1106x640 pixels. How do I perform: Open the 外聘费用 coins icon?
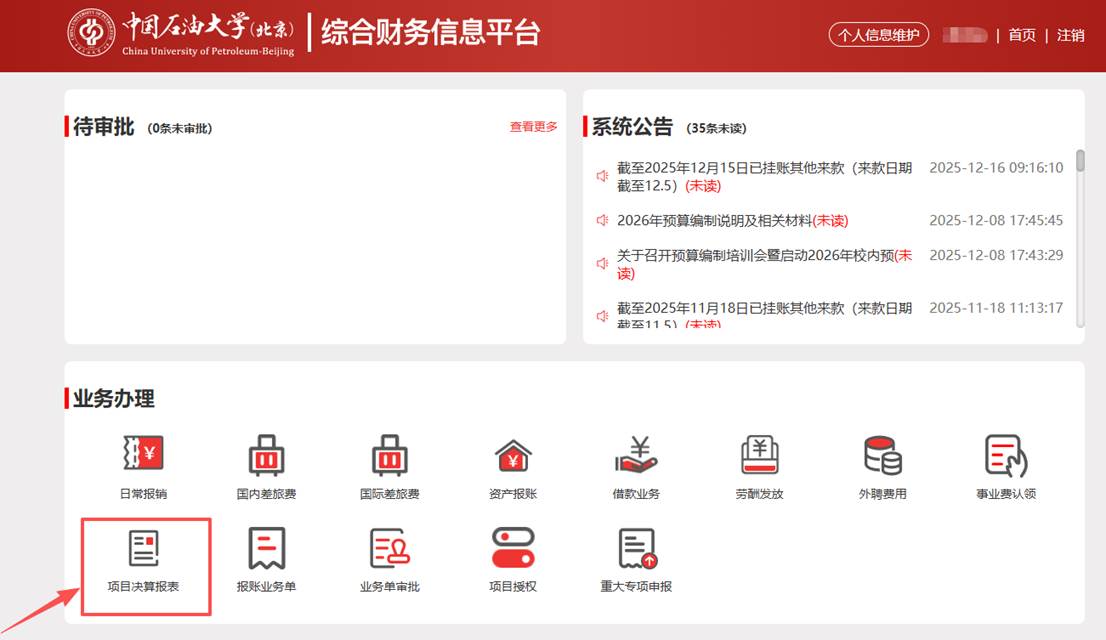pyautogui.click(x=882, y=457)
